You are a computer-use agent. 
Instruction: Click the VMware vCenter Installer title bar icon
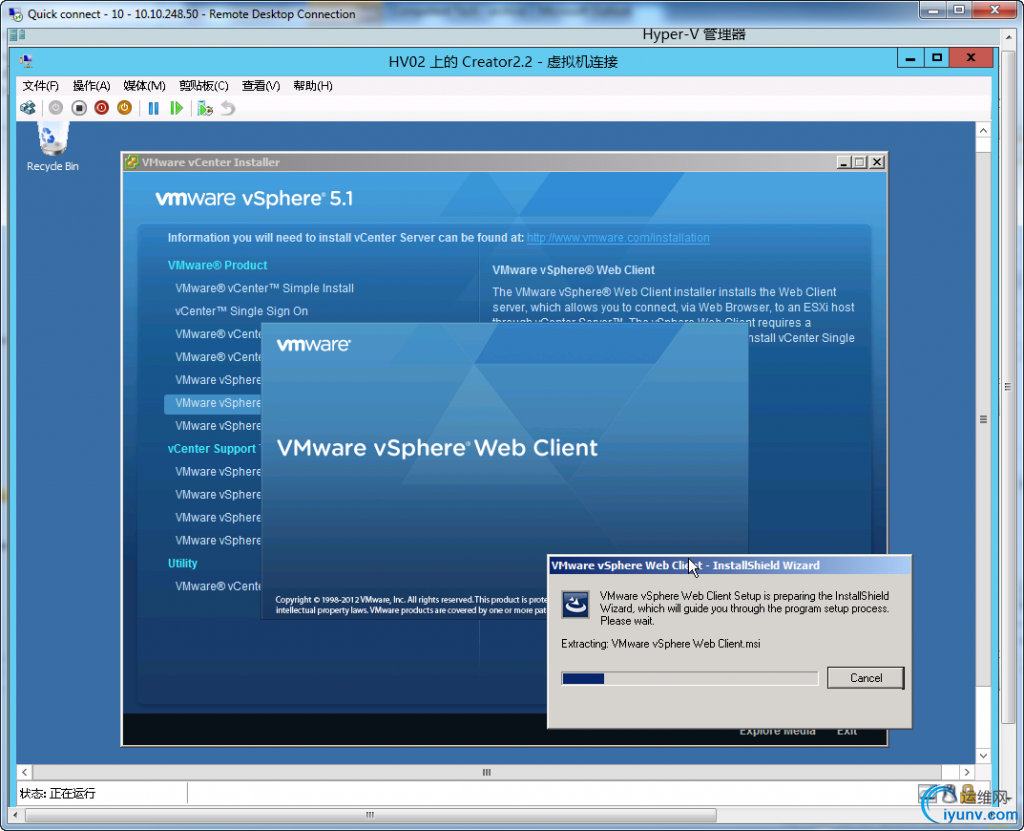pyautogui.click(x=131, y=162)
